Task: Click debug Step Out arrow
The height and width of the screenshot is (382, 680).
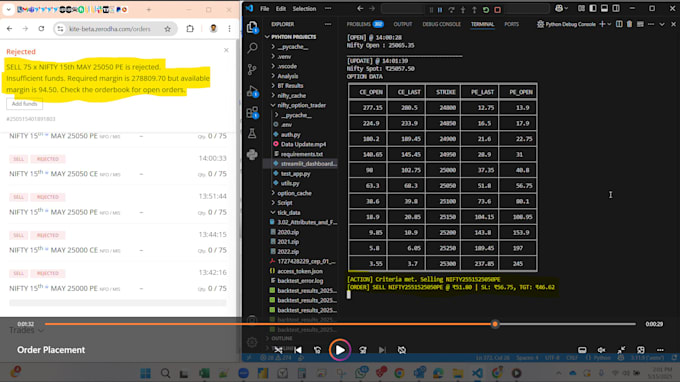Action: point(474,10)
